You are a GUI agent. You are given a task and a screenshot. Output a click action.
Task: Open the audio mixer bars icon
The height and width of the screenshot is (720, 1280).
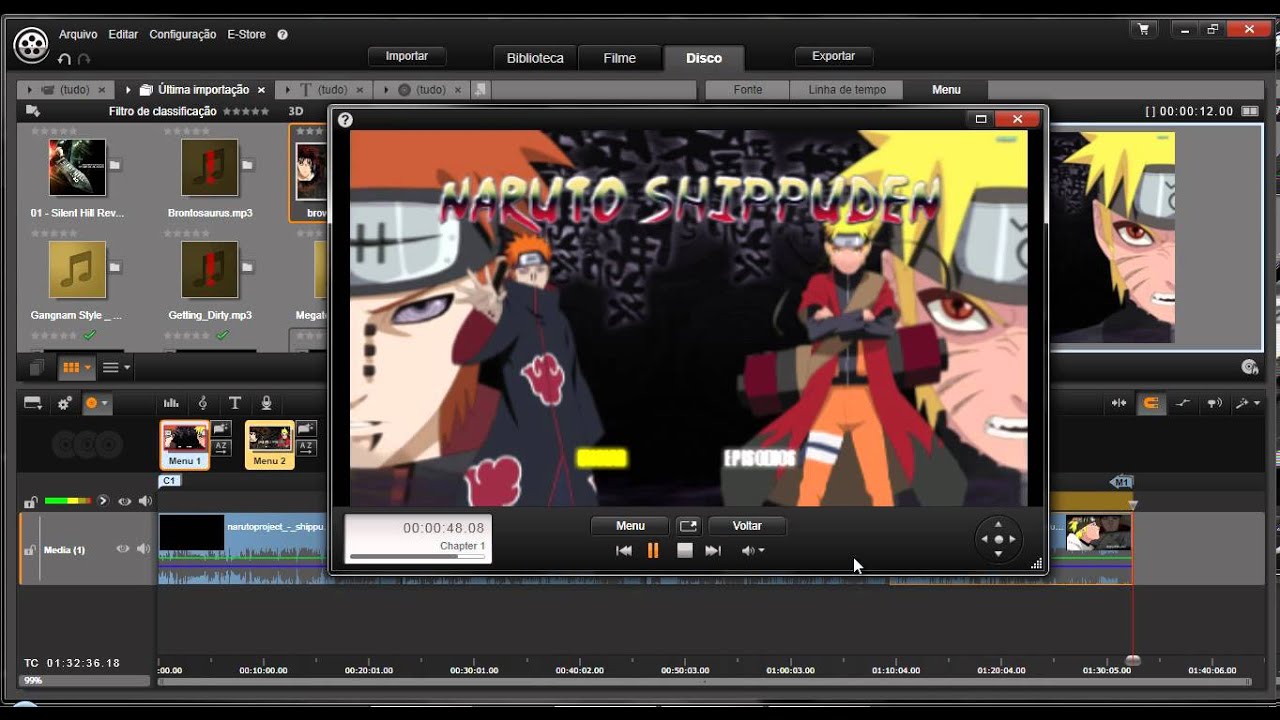pos(171,403)
